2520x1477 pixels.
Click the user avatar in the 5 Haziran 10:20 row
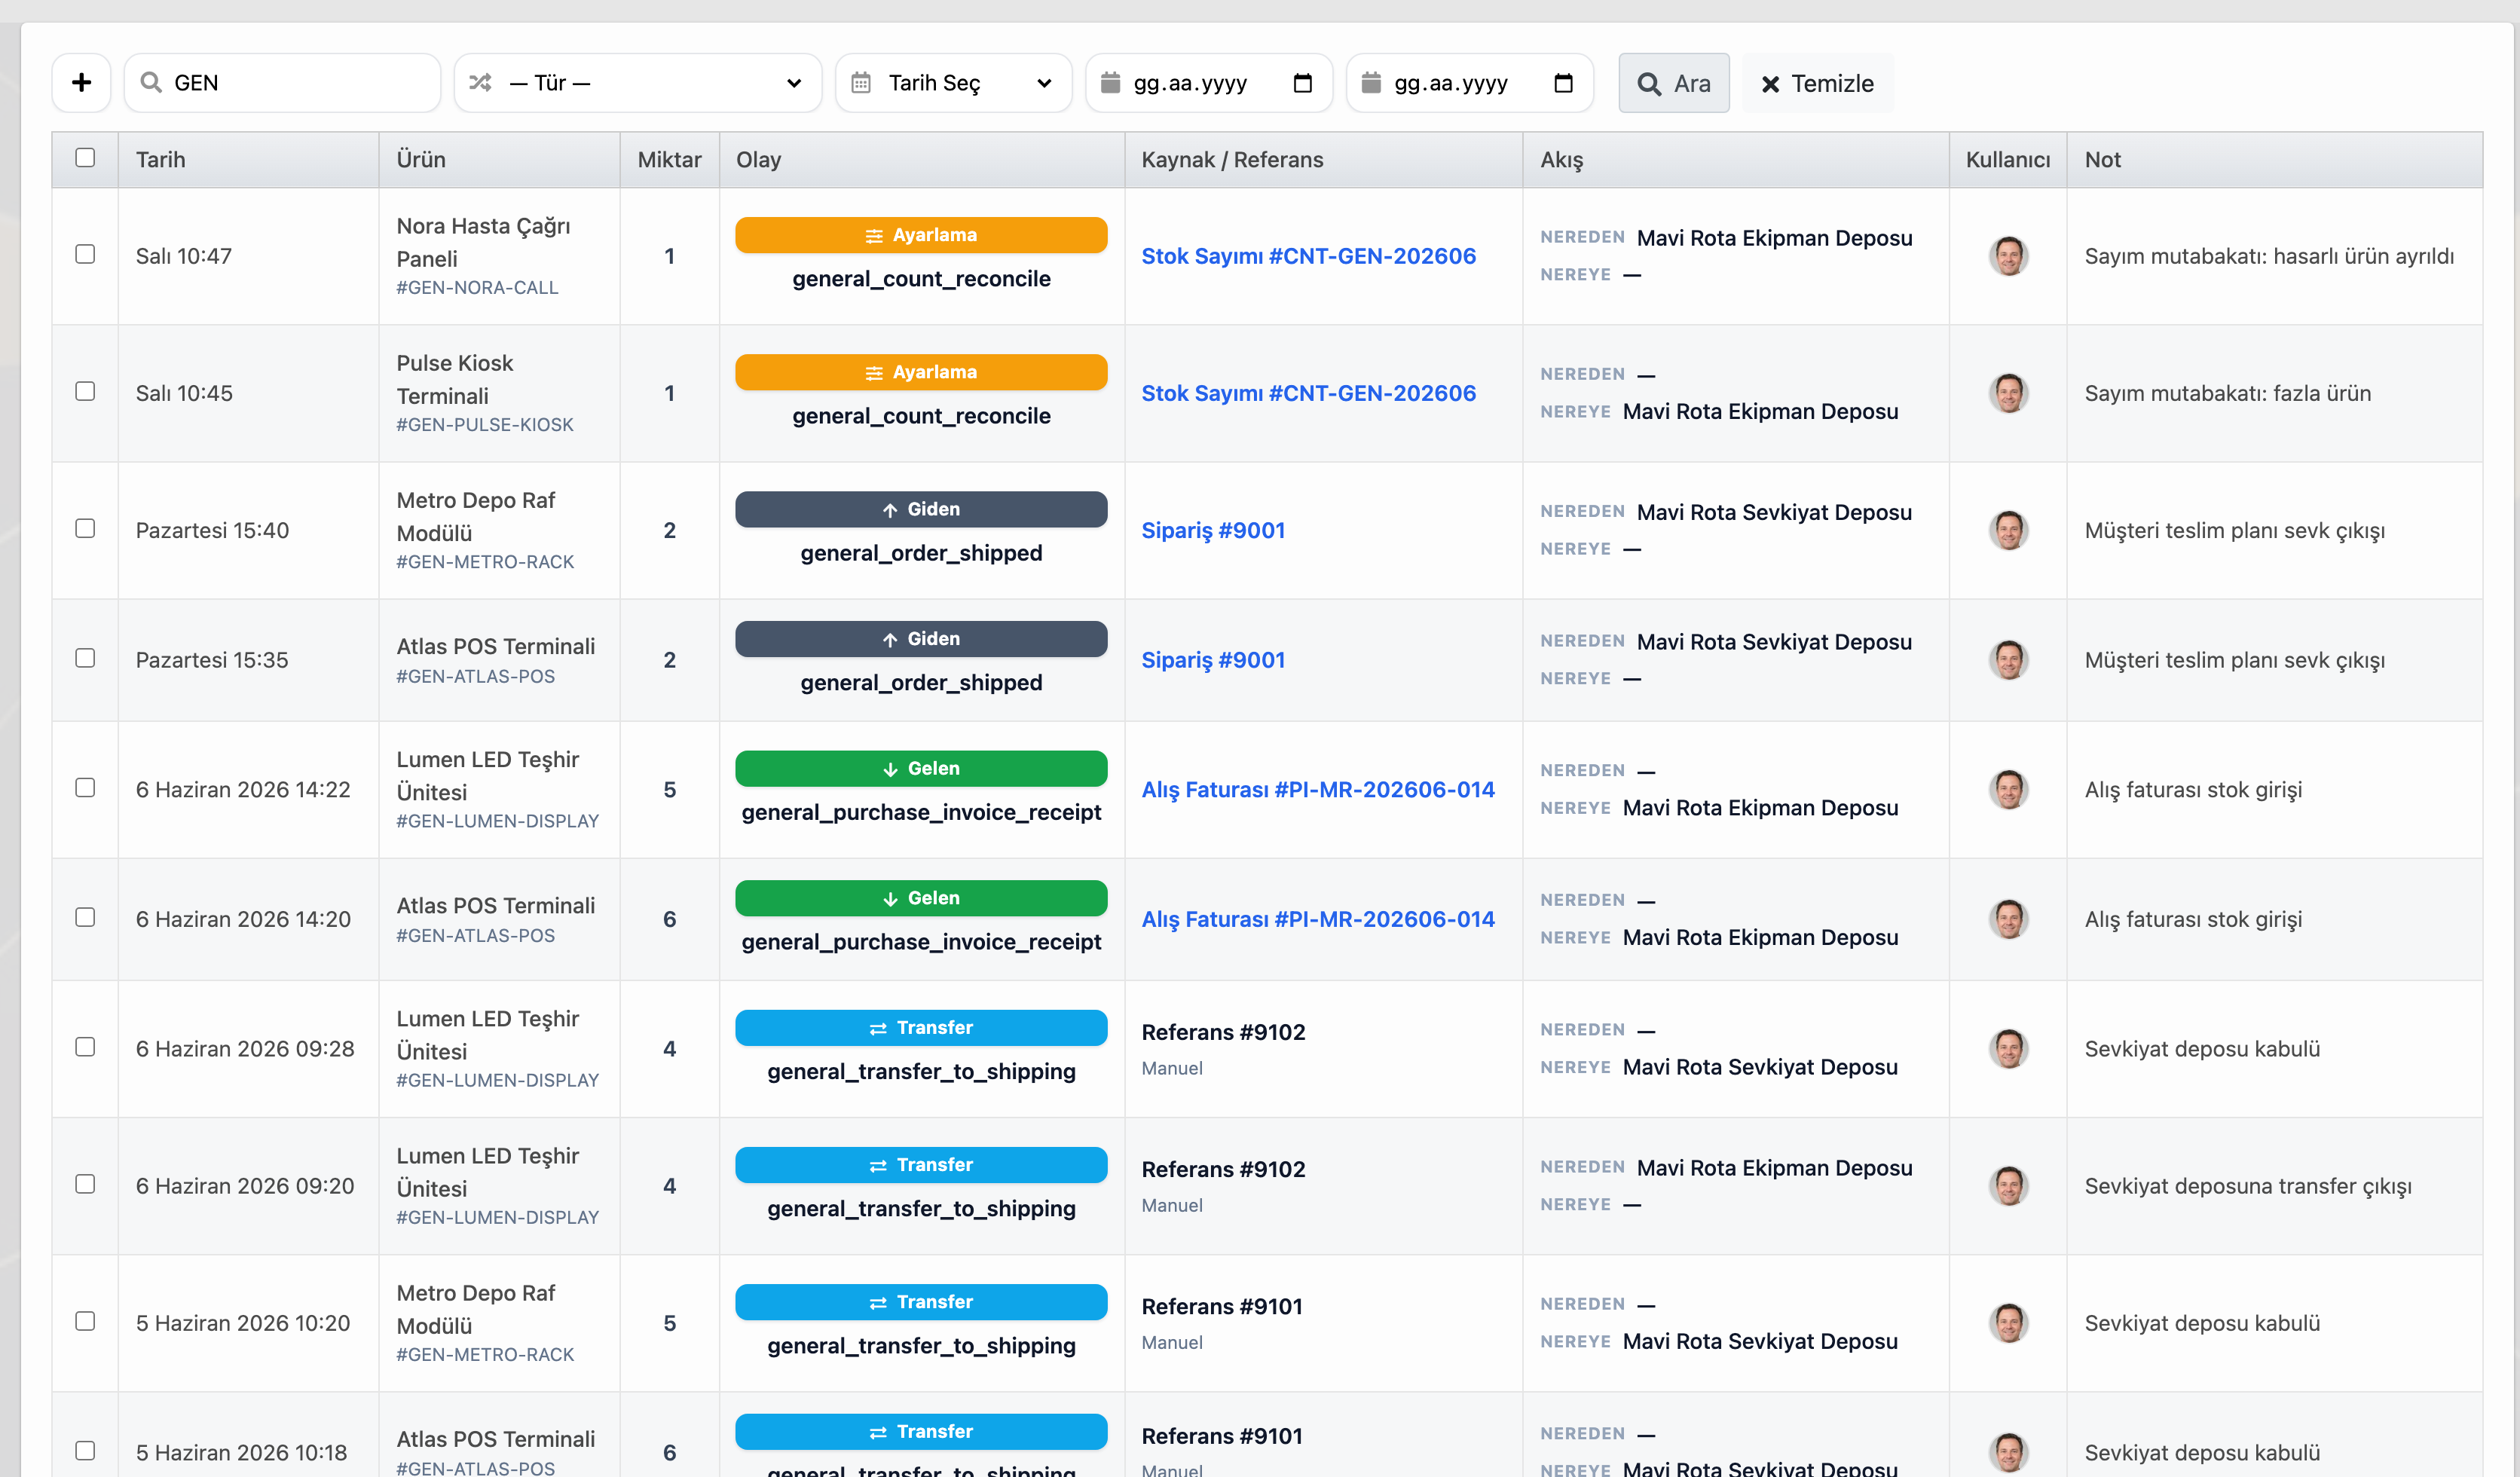pyautogui.click(x=2008, y=1323)
